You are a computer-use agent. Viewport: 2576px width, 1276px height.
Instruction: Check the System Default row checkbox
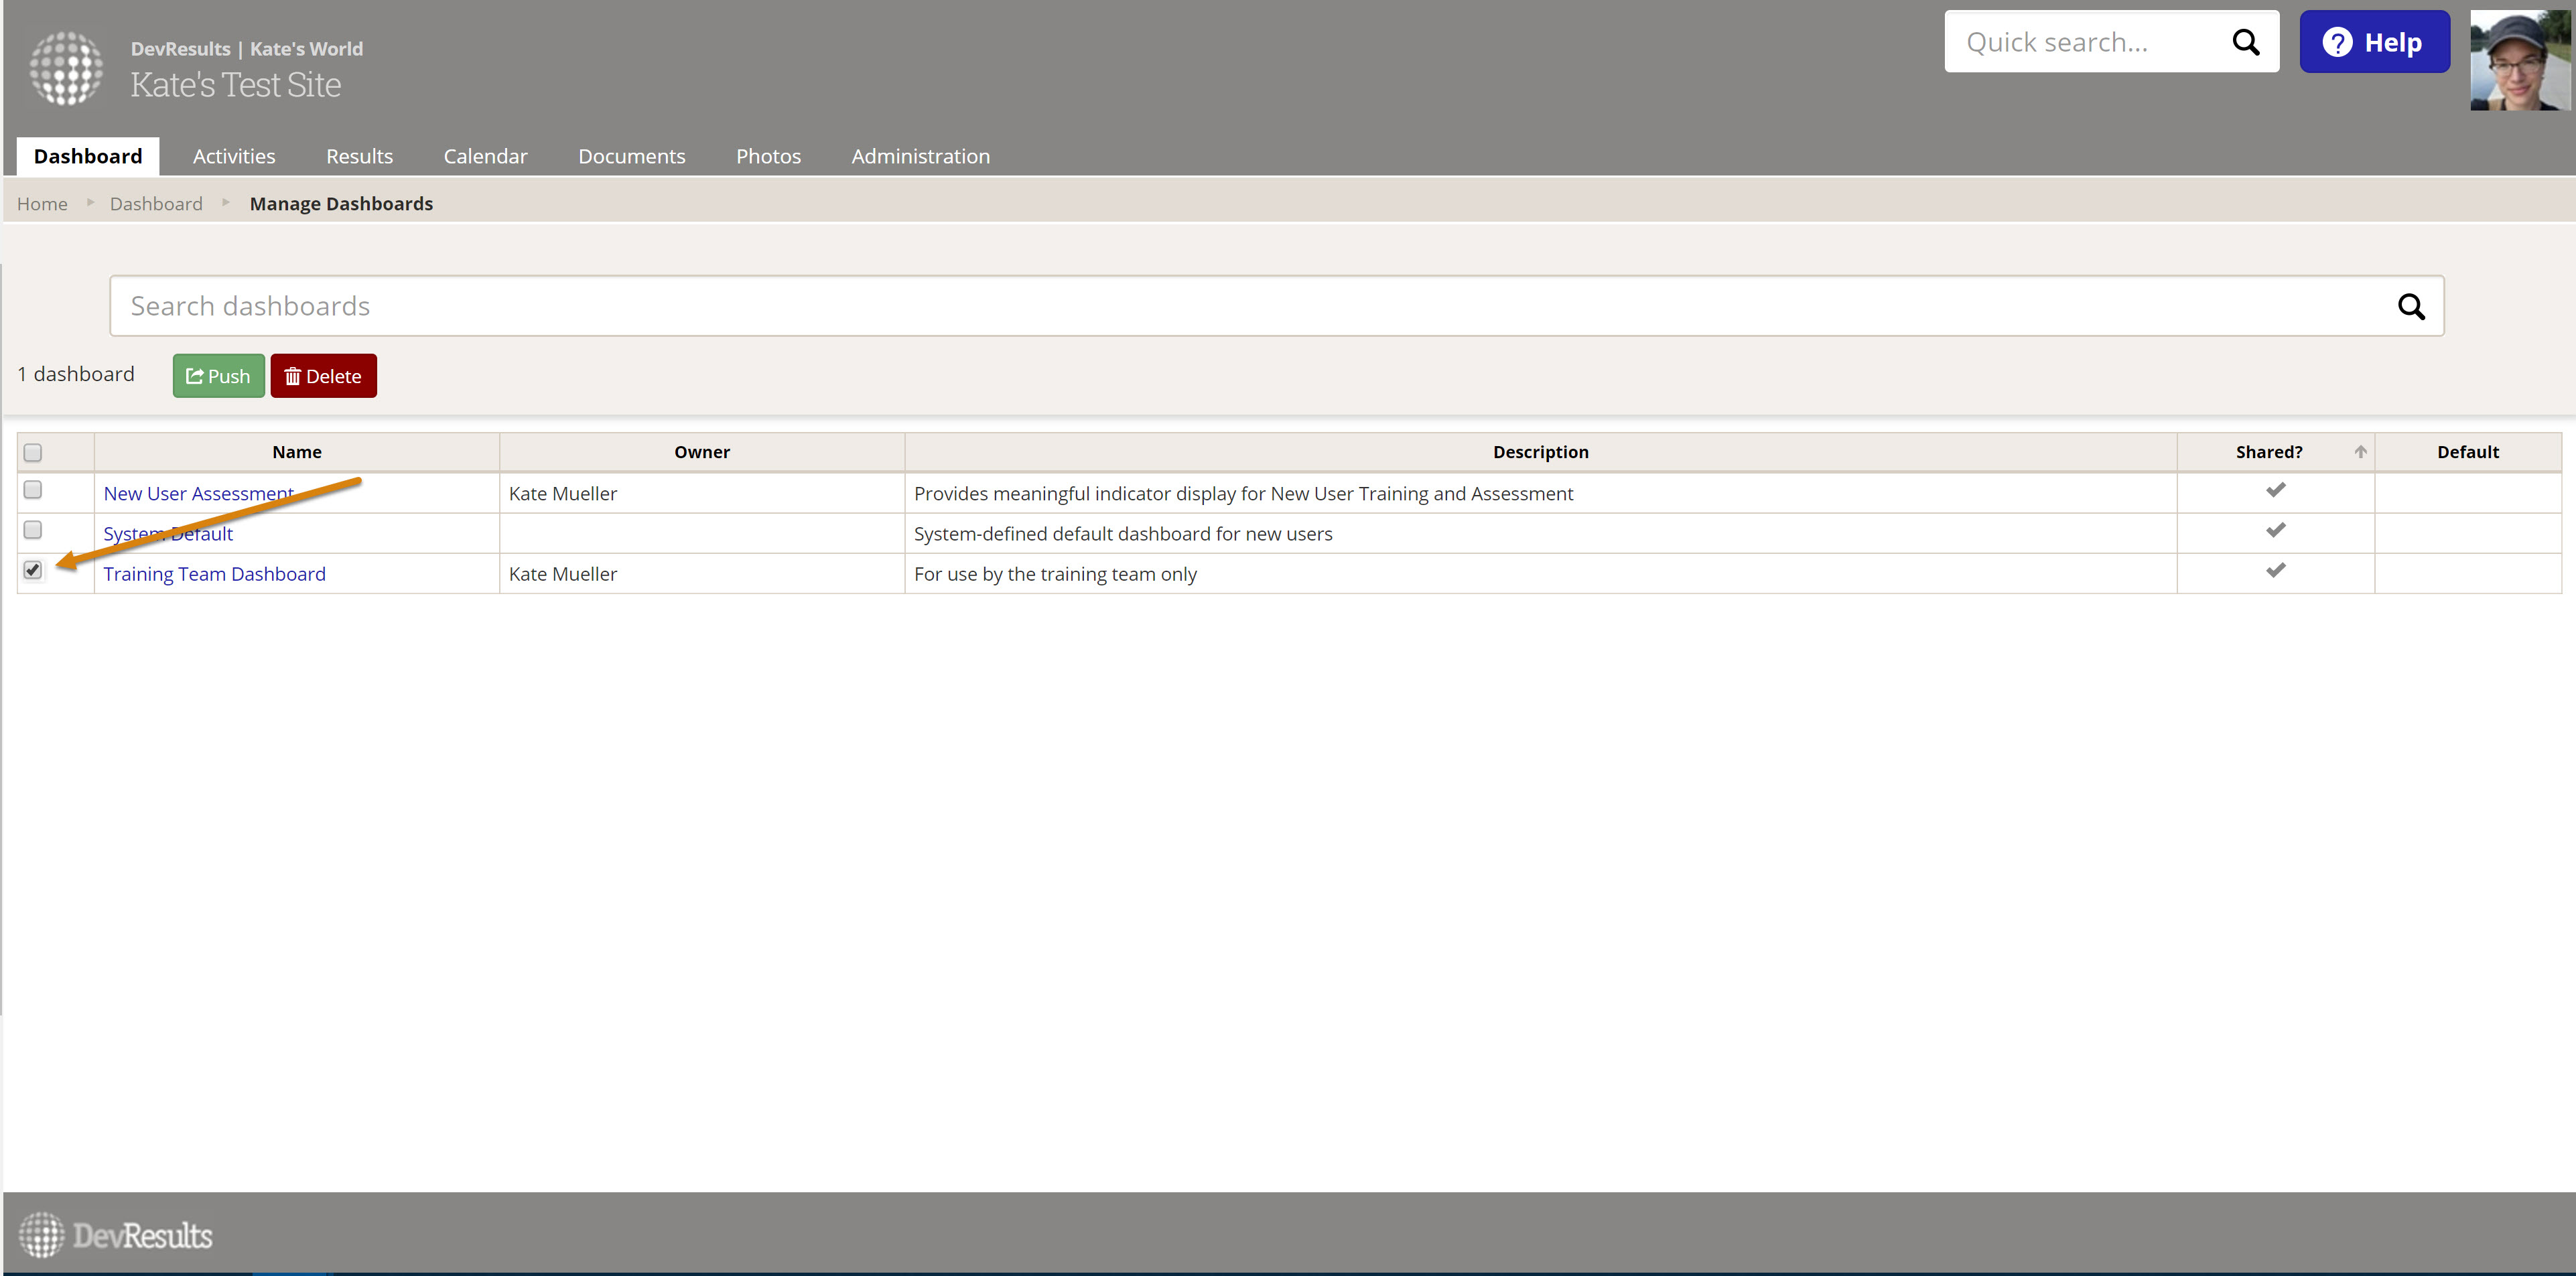click(33, 530)
